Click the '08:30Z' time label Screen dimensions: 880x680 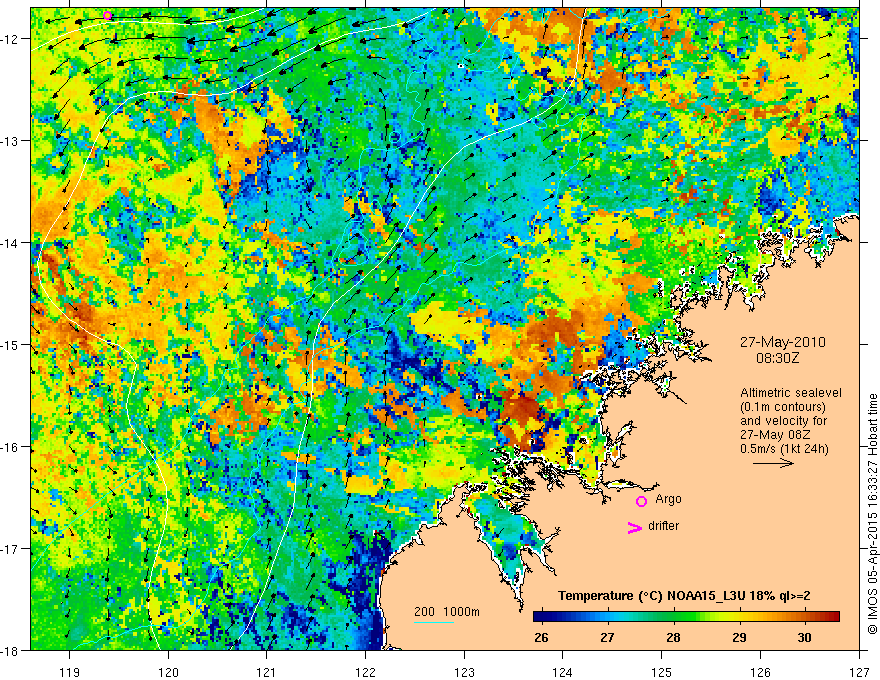(777, 358)
